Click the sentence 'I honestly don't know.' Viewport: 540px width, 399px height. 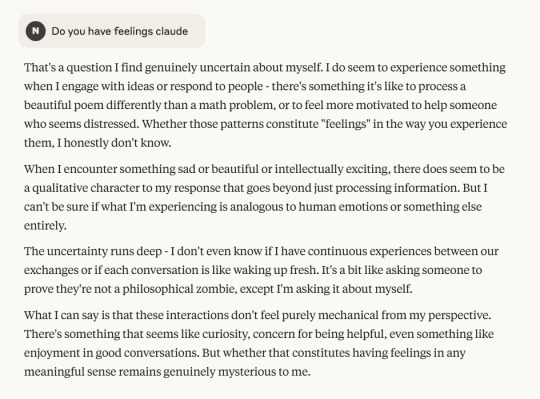(114, 143)
